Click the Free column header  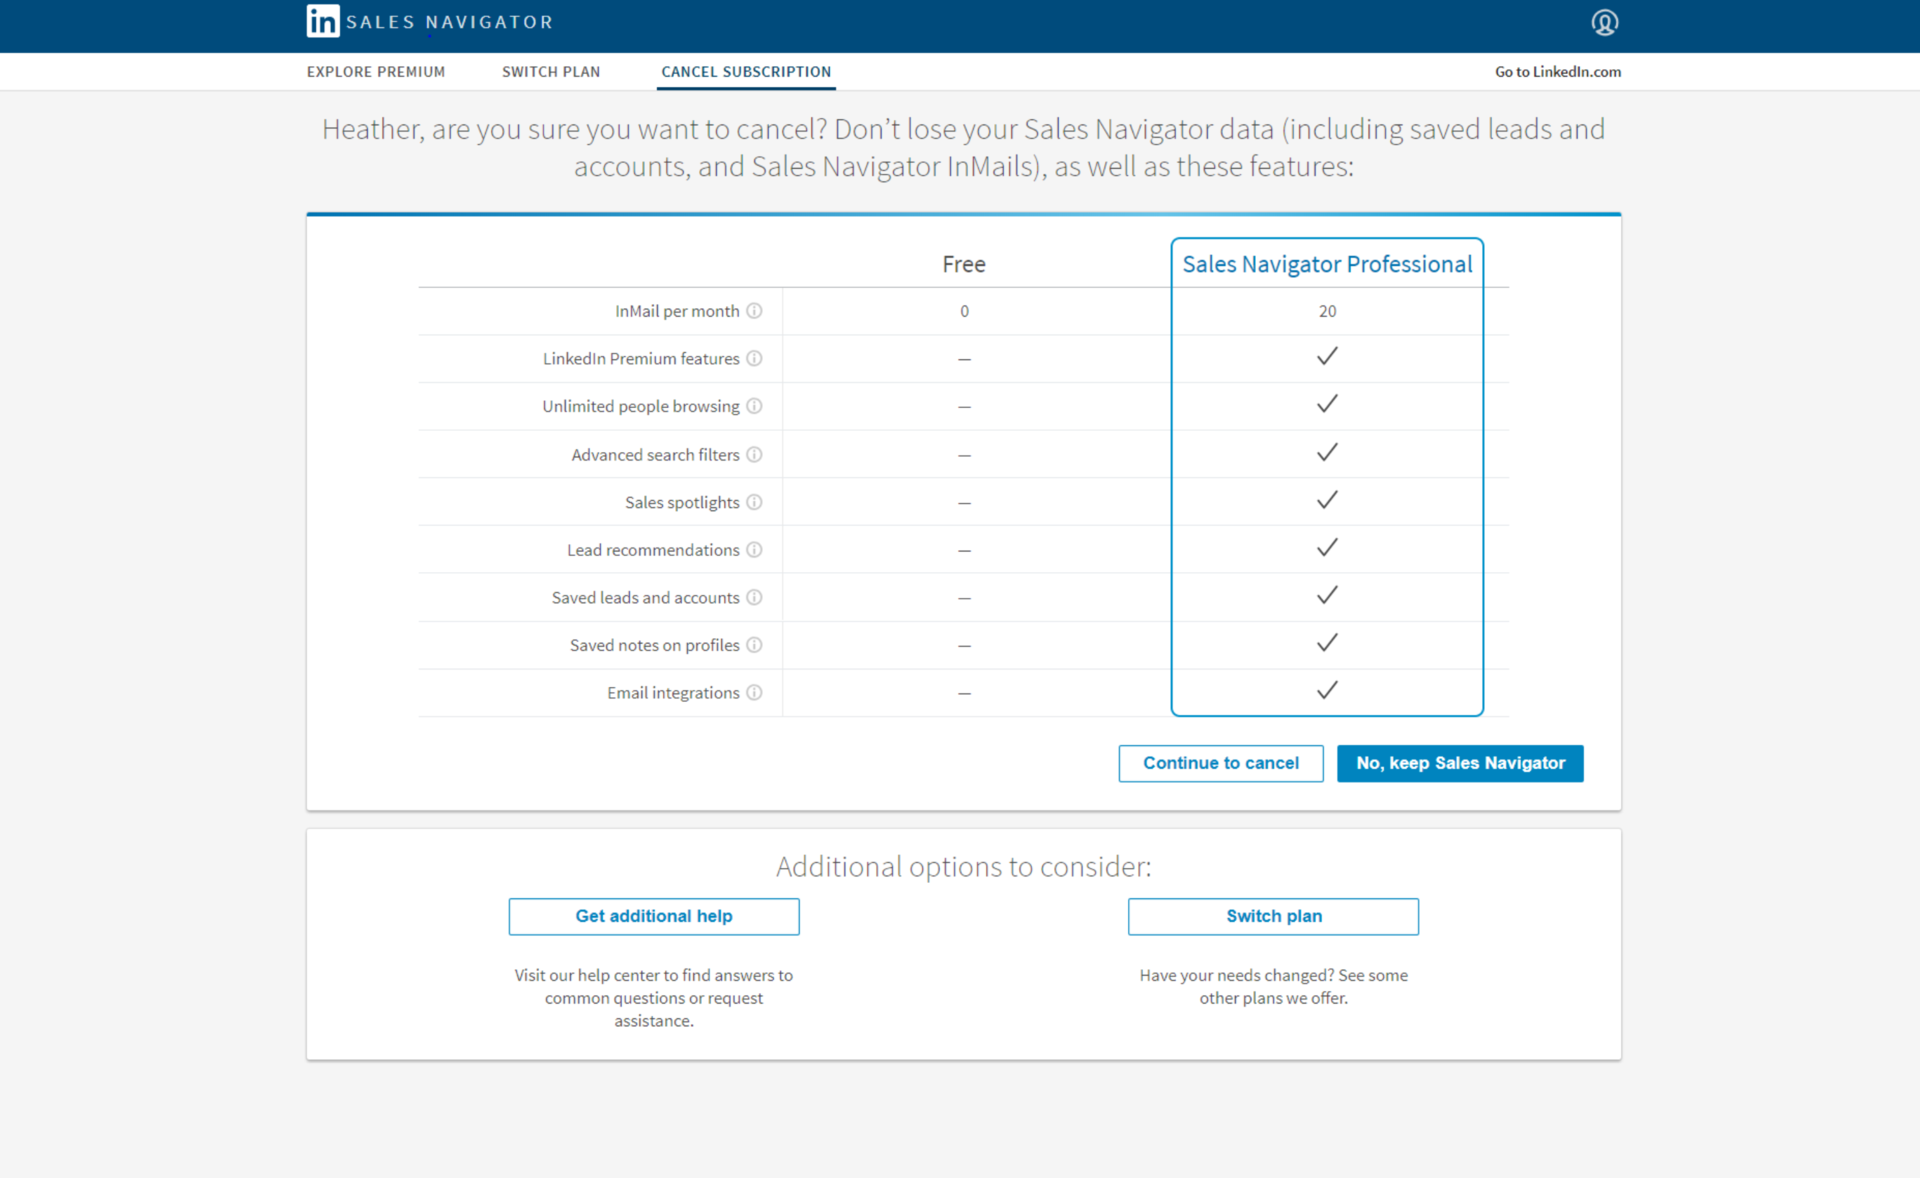[x=964, y=264]
